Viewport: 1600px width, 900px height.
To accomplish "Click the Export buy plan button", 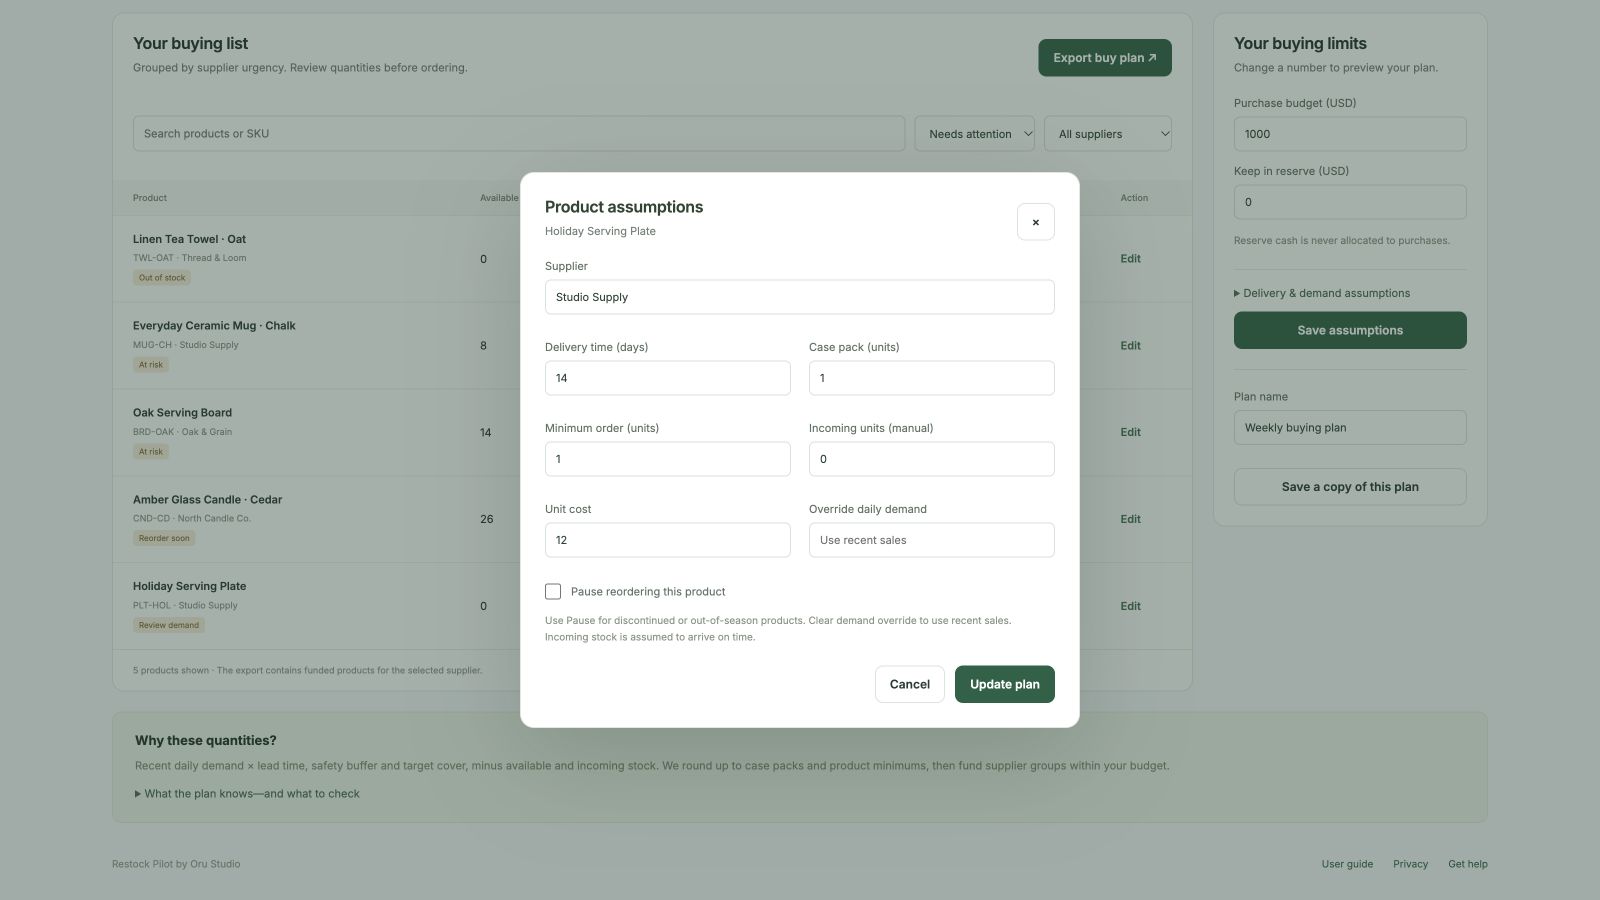I will [x=1104, y=58].
